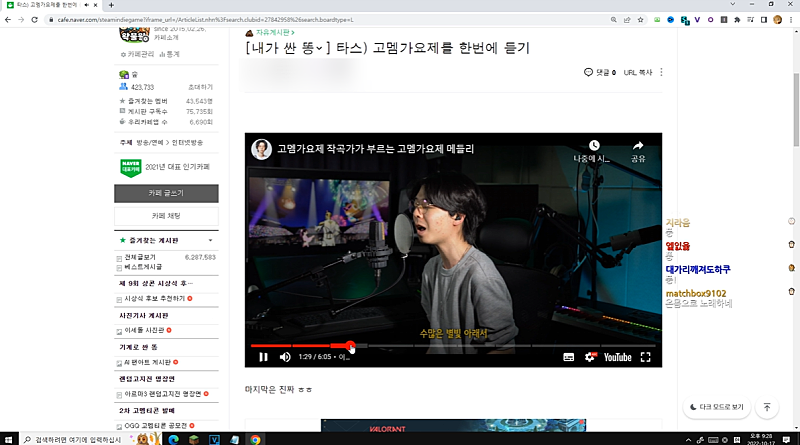The width and height of the screenshot is (800, 445).
Task: Click the browser forward arrow
Action: click(21, 20)
